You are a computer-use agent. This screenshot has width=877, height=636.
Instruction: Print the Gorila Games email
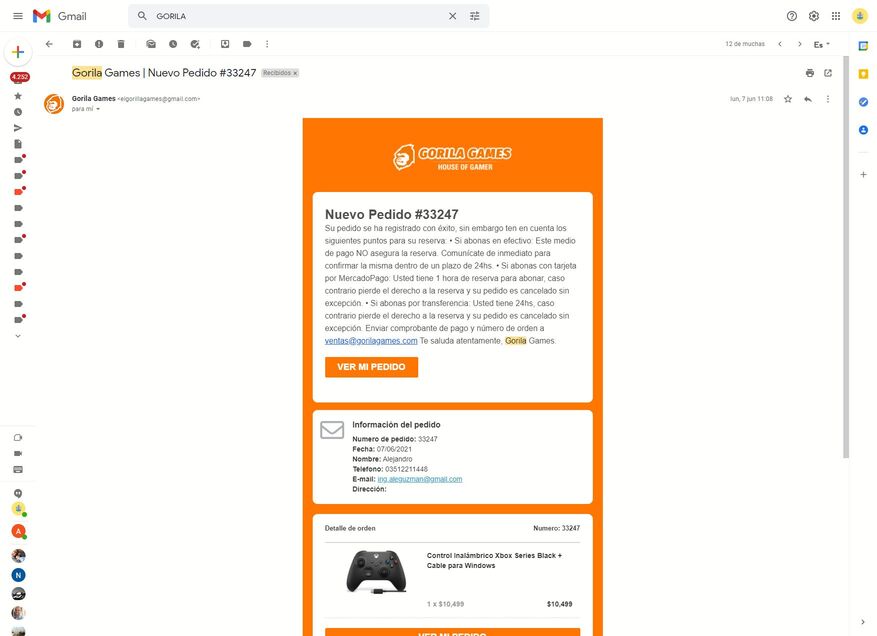point(810,73)
